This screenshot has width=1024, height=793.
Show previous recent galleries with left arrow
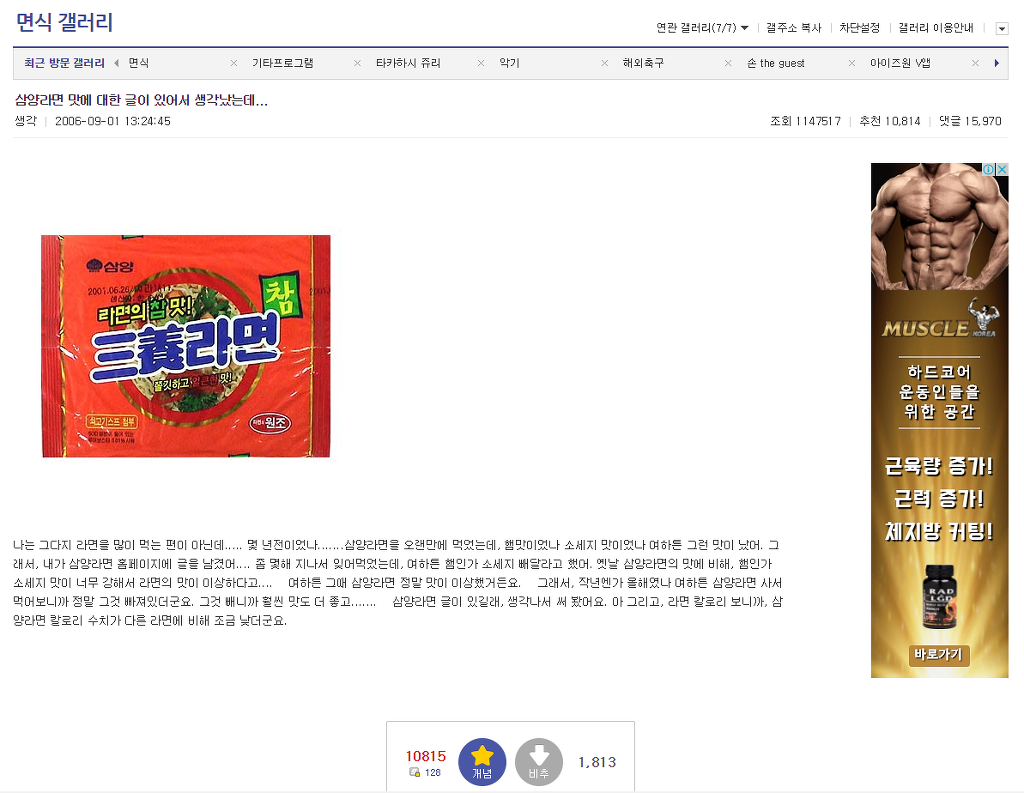click(116, 63)
